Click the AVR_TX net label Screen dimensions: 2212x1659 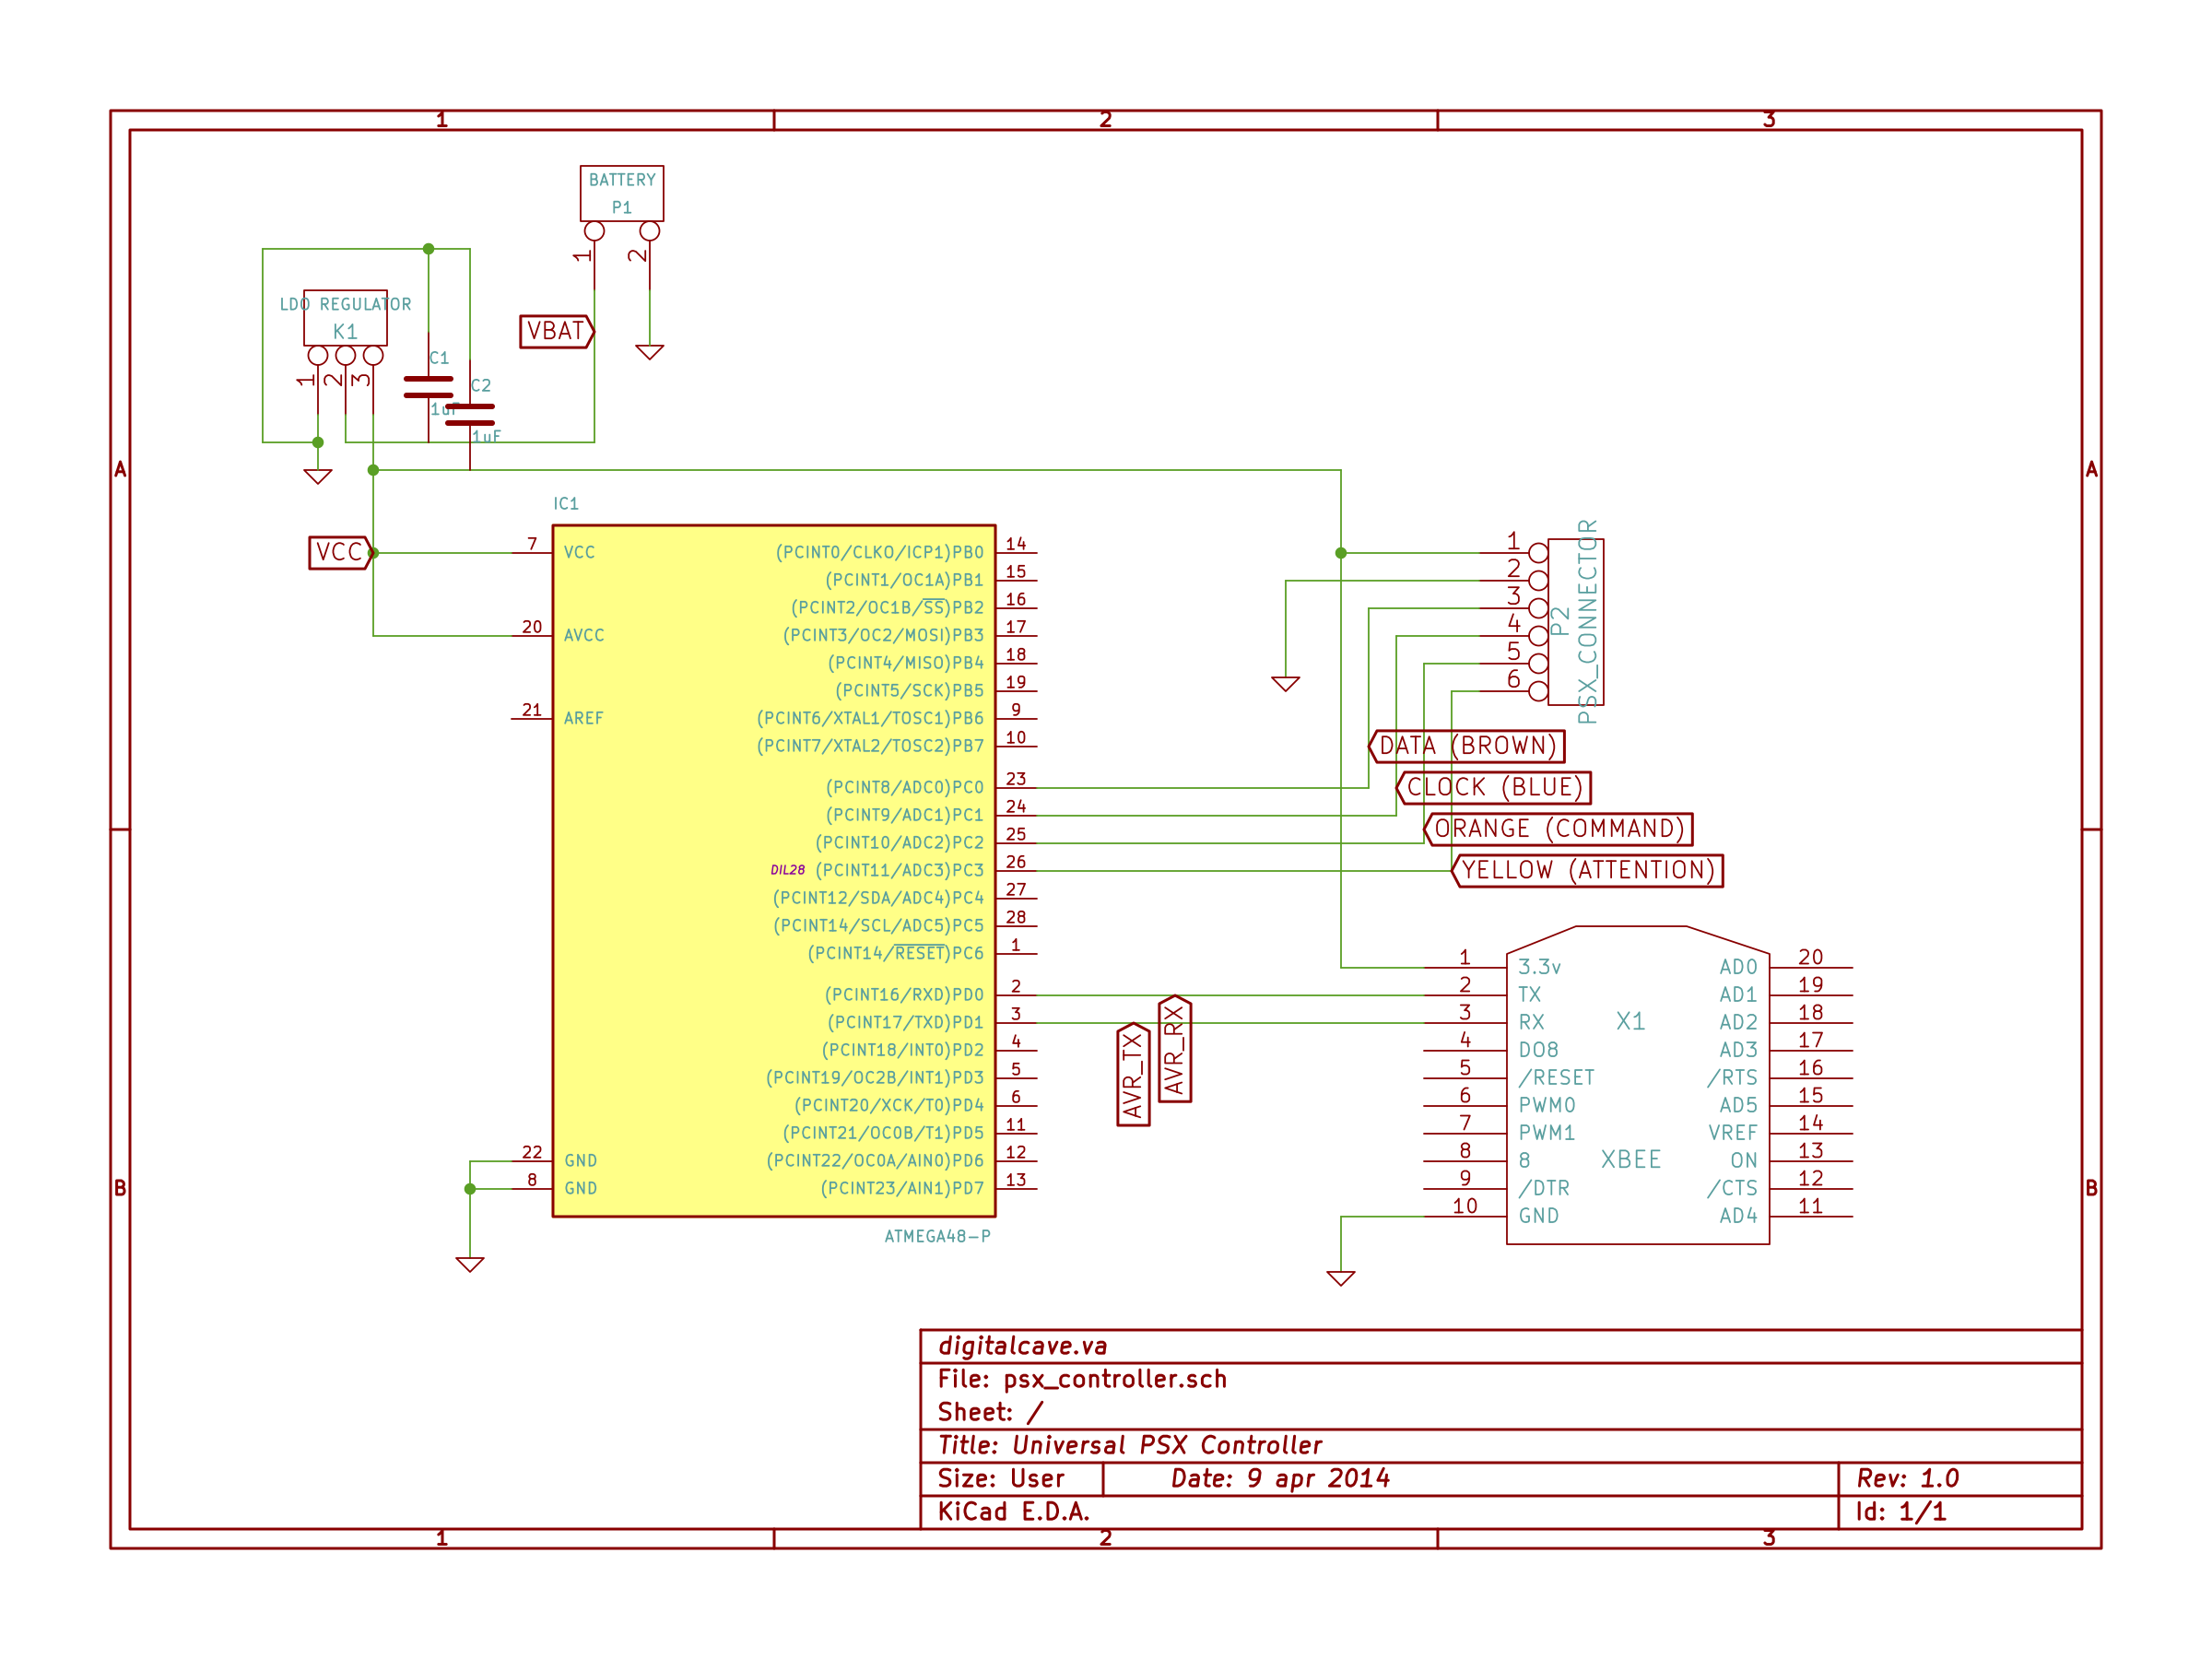1133,1075
